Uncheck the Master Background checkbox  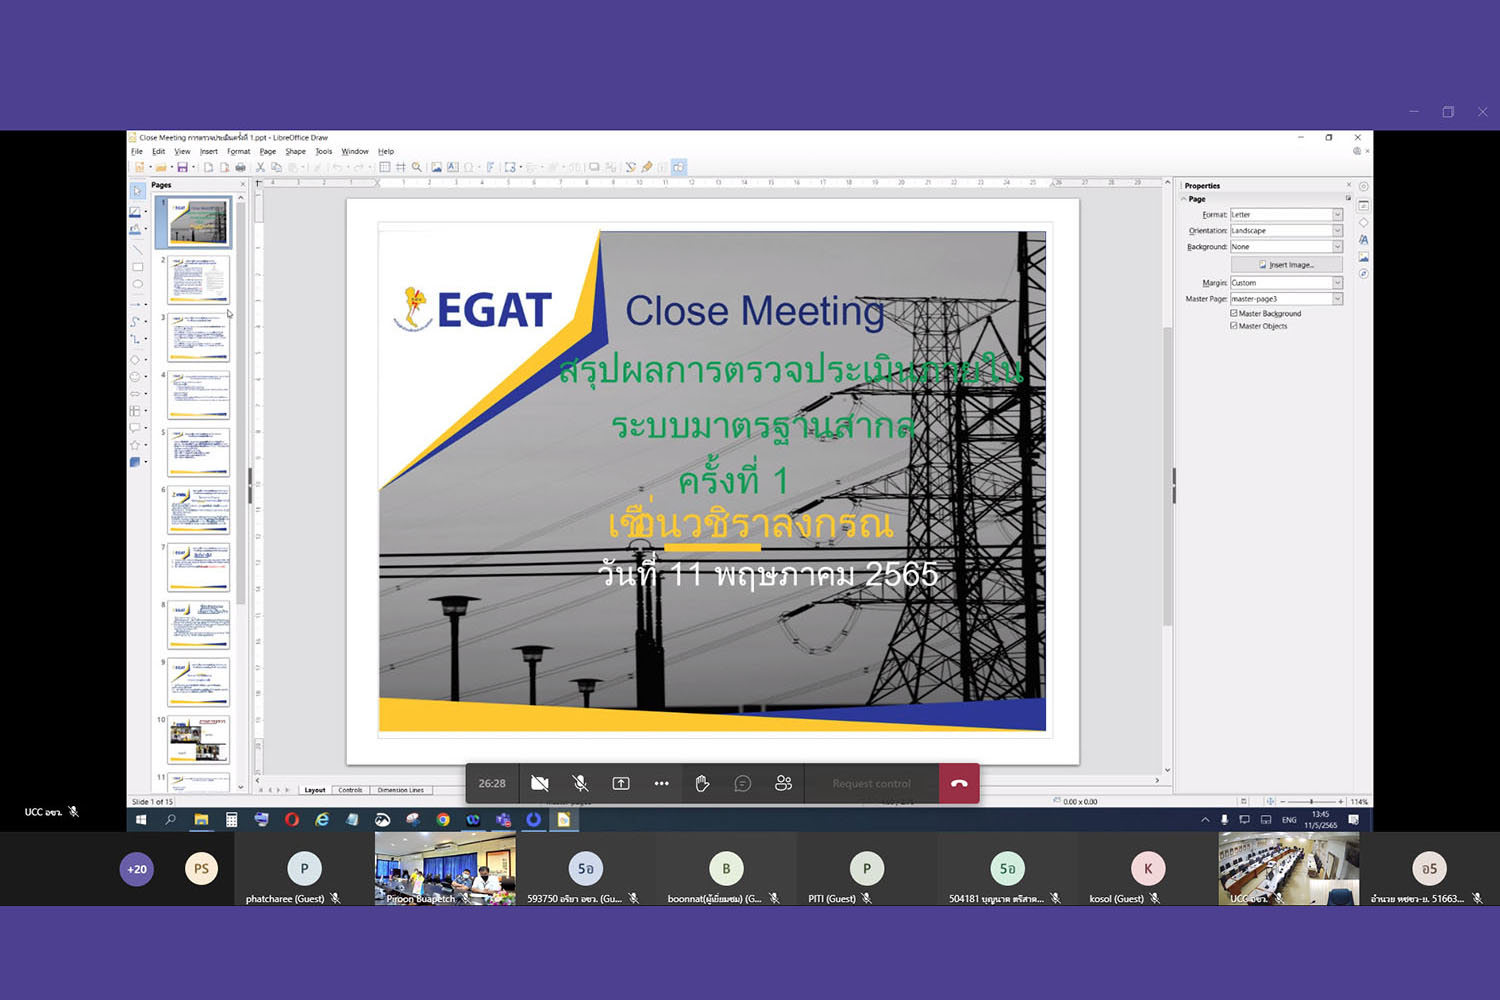1234,313
